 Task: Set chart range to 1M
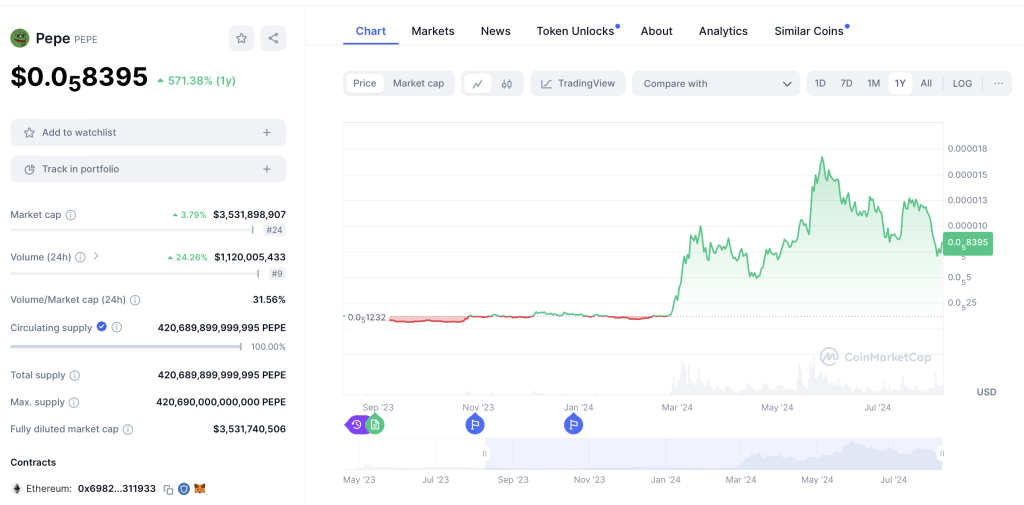point(874,84)
